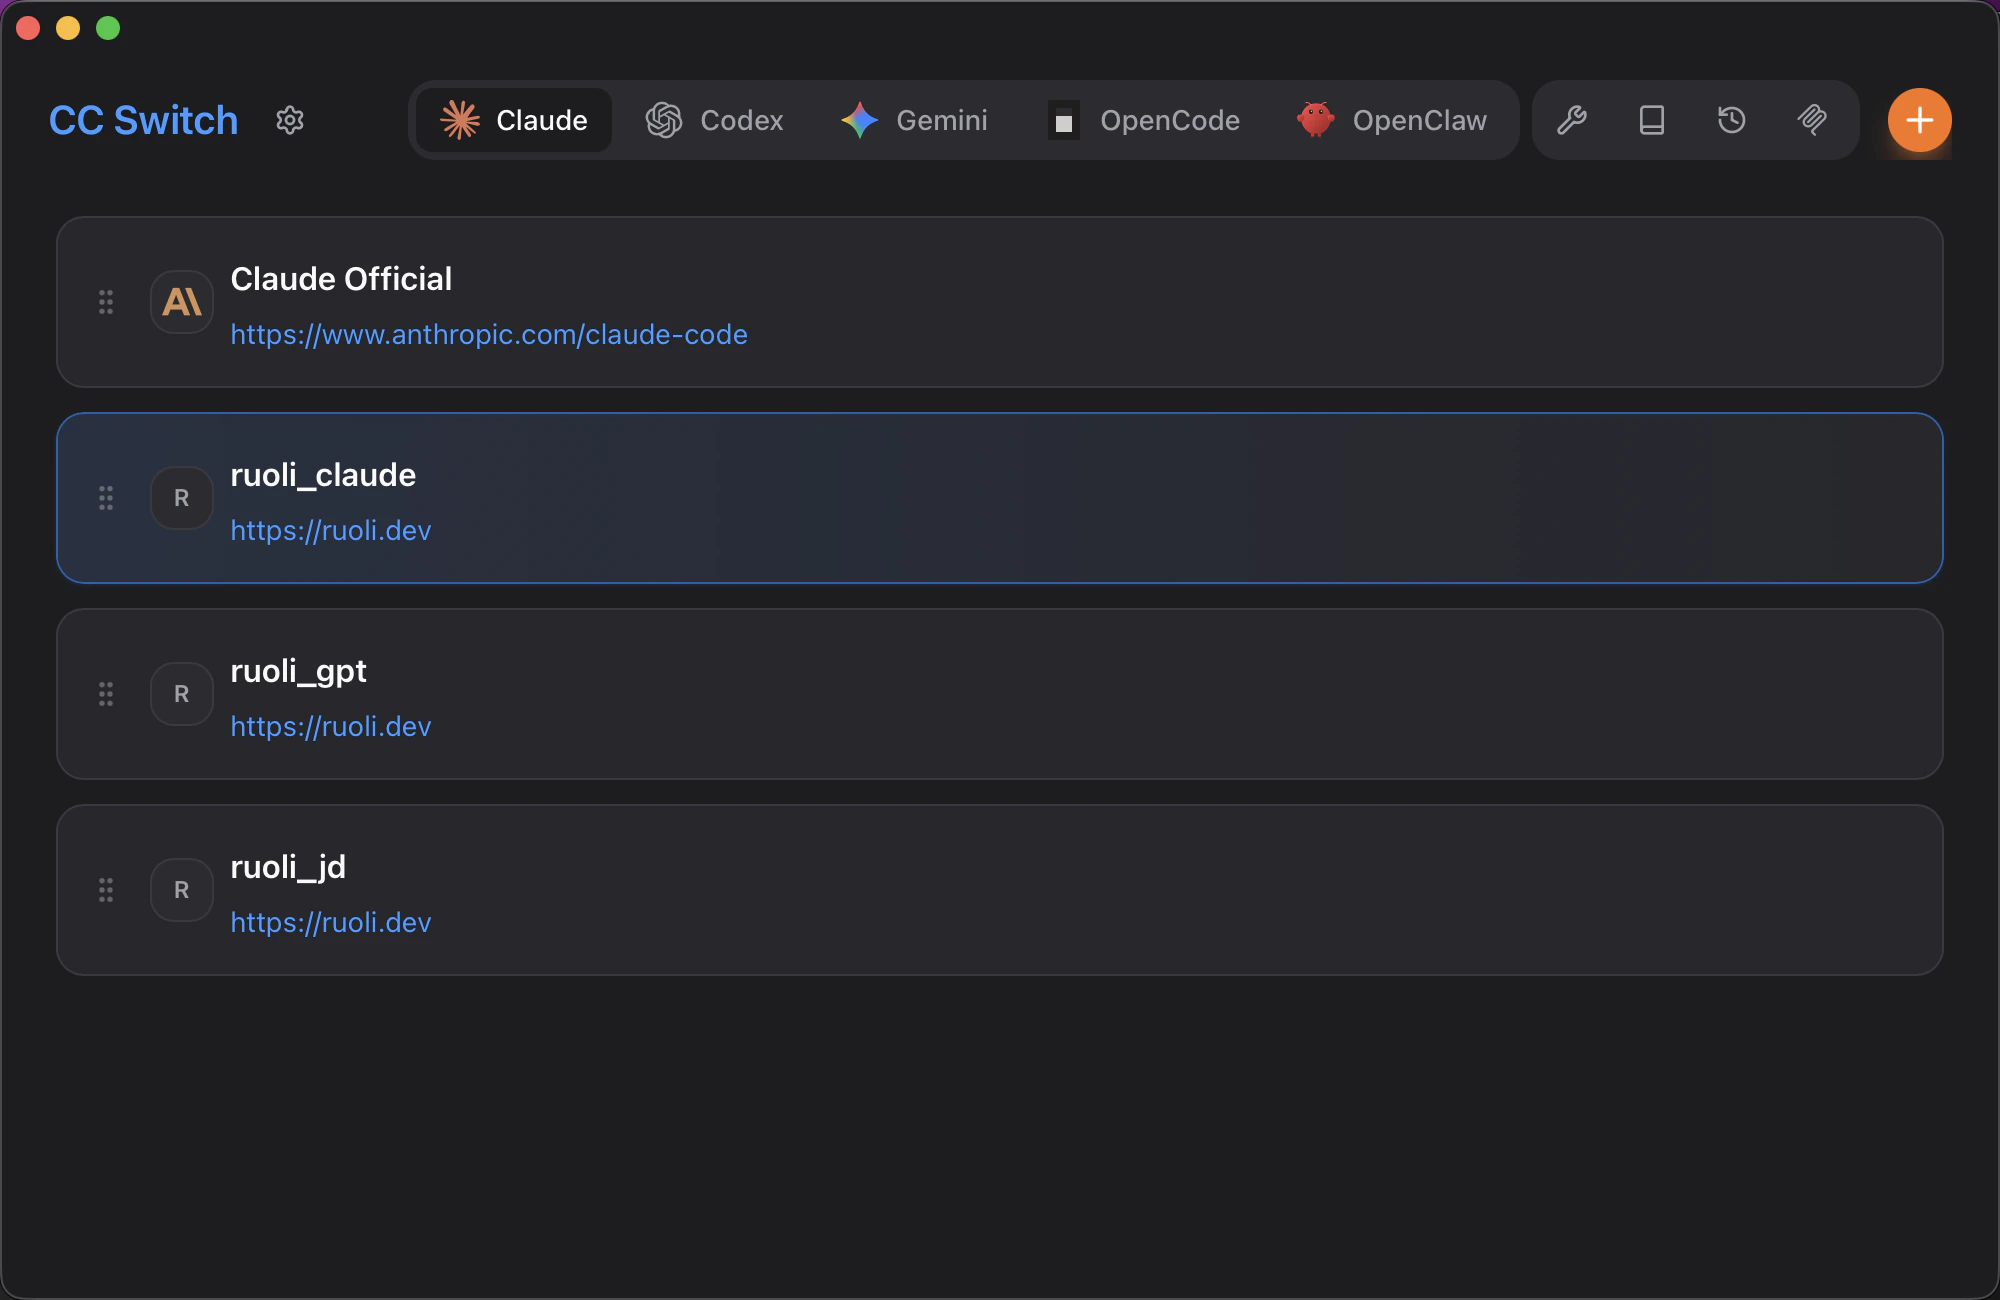The width and height of the screenshot is (2000, 1300).
Task: Maximize the window with the green button
Action: 108,28
